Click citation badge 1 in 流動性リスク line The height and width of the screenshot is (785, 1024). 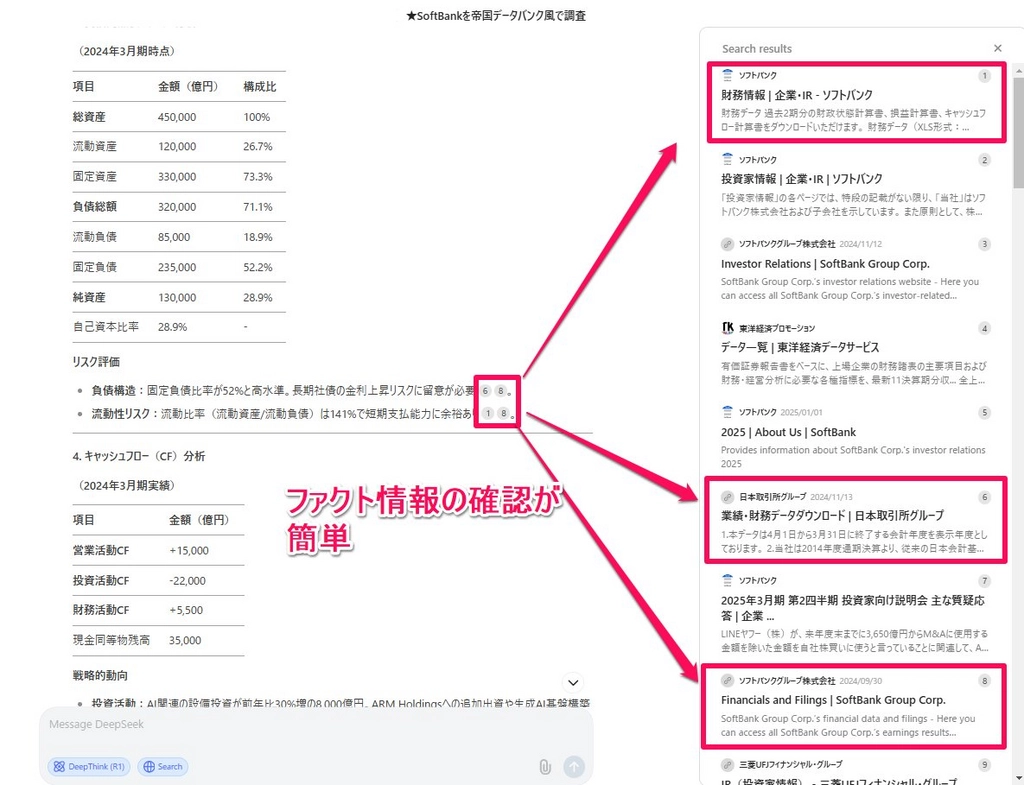coord(488,413)
